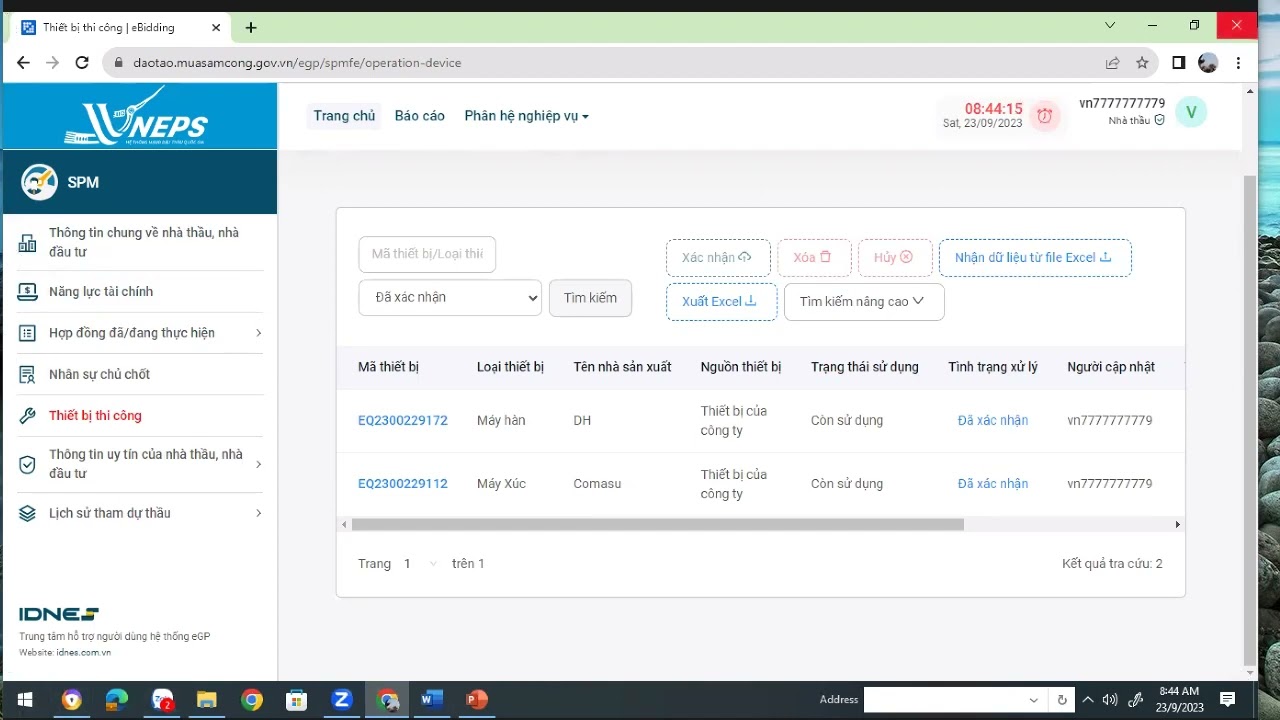1280x720 pixels.
Task: Expand Lịch sử tham dự thầu submenu
Action: (258, 513)
